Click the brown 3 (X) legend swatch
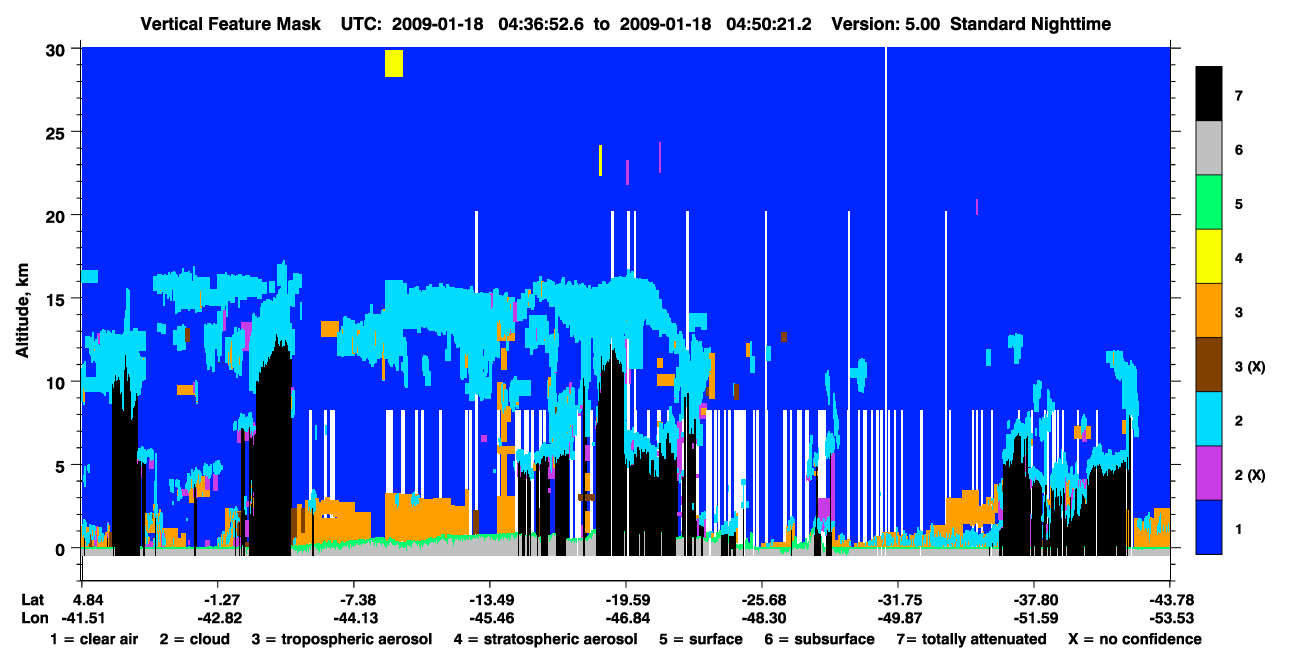Image resolution: width=1300 pixels, height=667 pixels. click(1209, 365)
